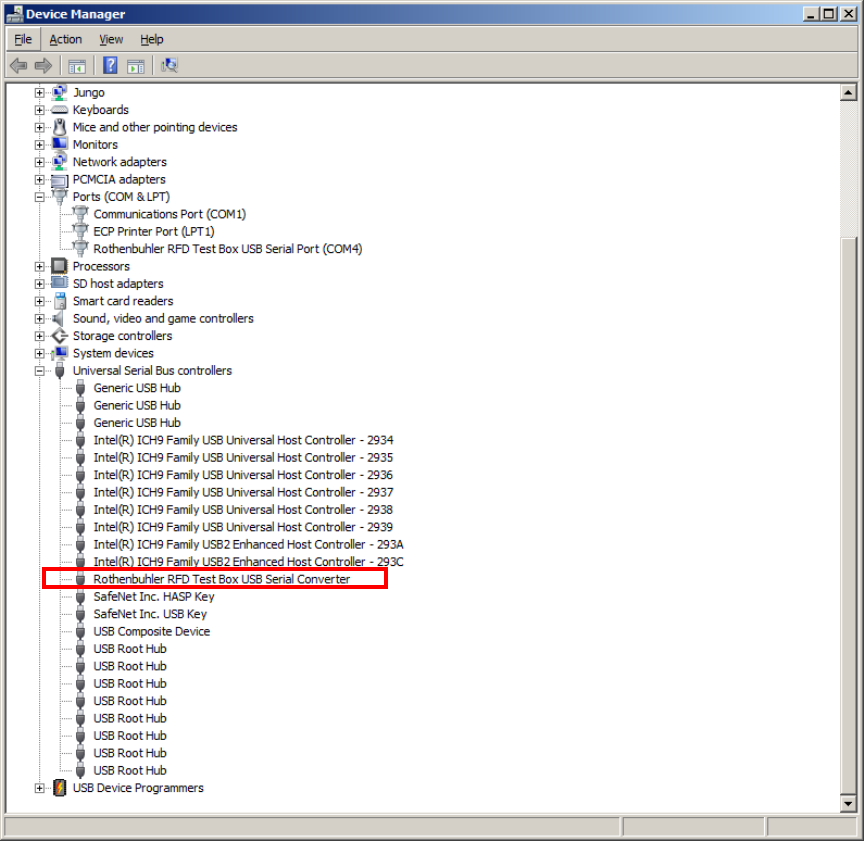Click the scroll down arrow
Viewport: 864px width, 841px height.
coord(848,804)
